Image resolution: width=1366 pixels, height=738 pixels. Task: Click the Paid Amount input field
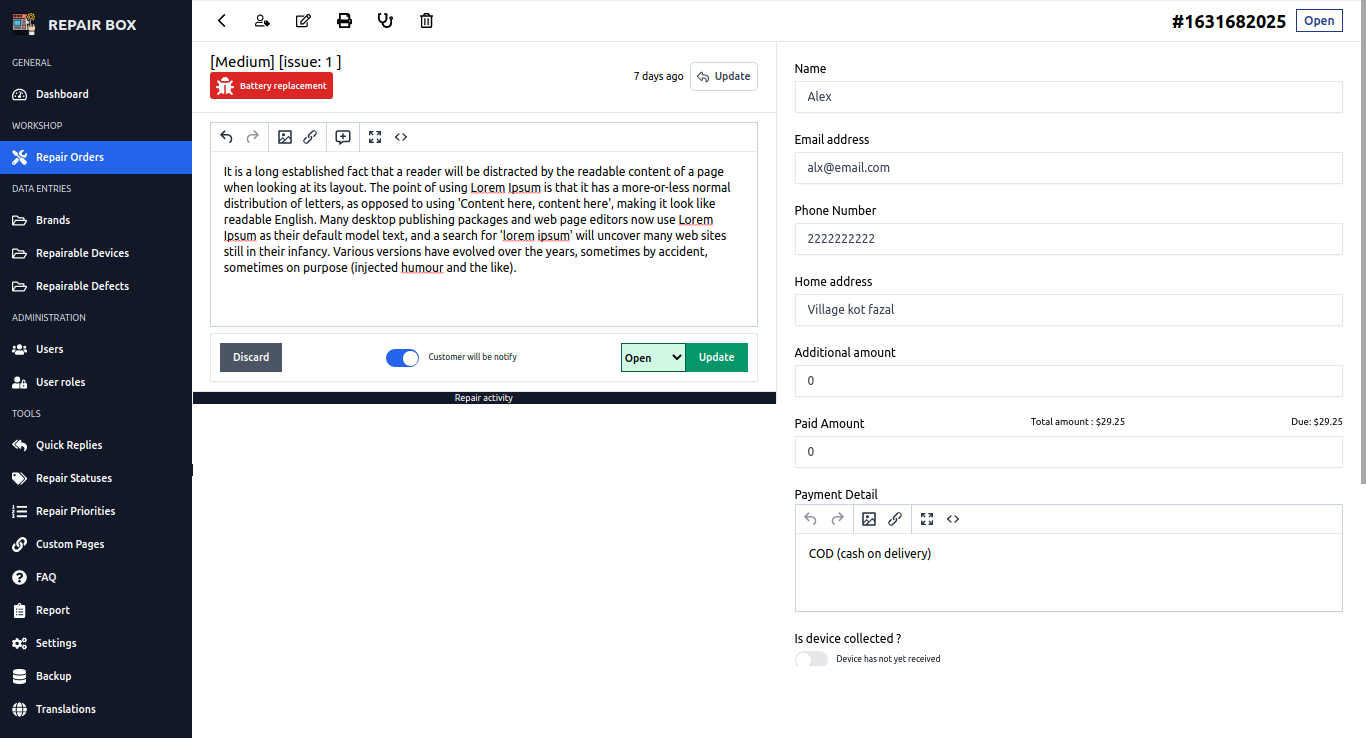tap(1068, 451)
